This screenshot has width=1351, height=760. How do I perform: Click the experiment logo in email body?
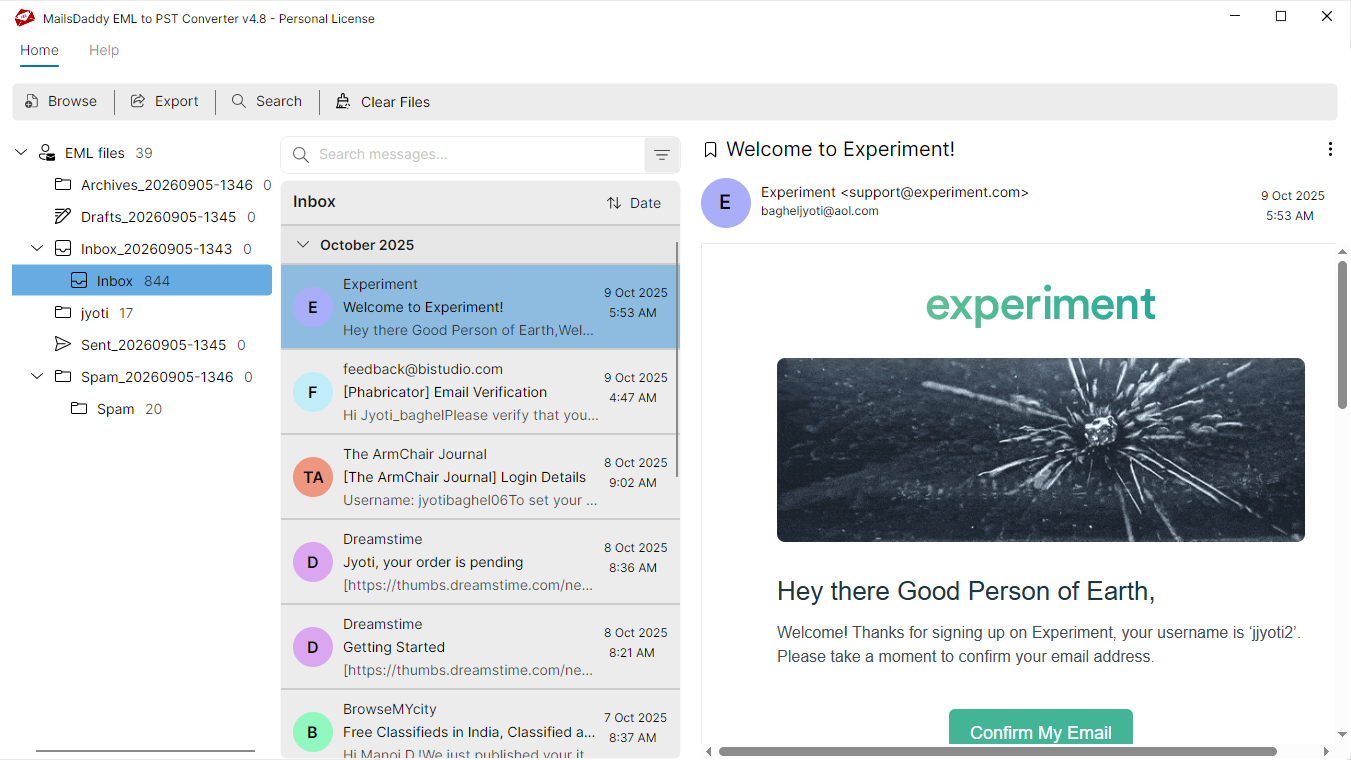[1041, 304]
